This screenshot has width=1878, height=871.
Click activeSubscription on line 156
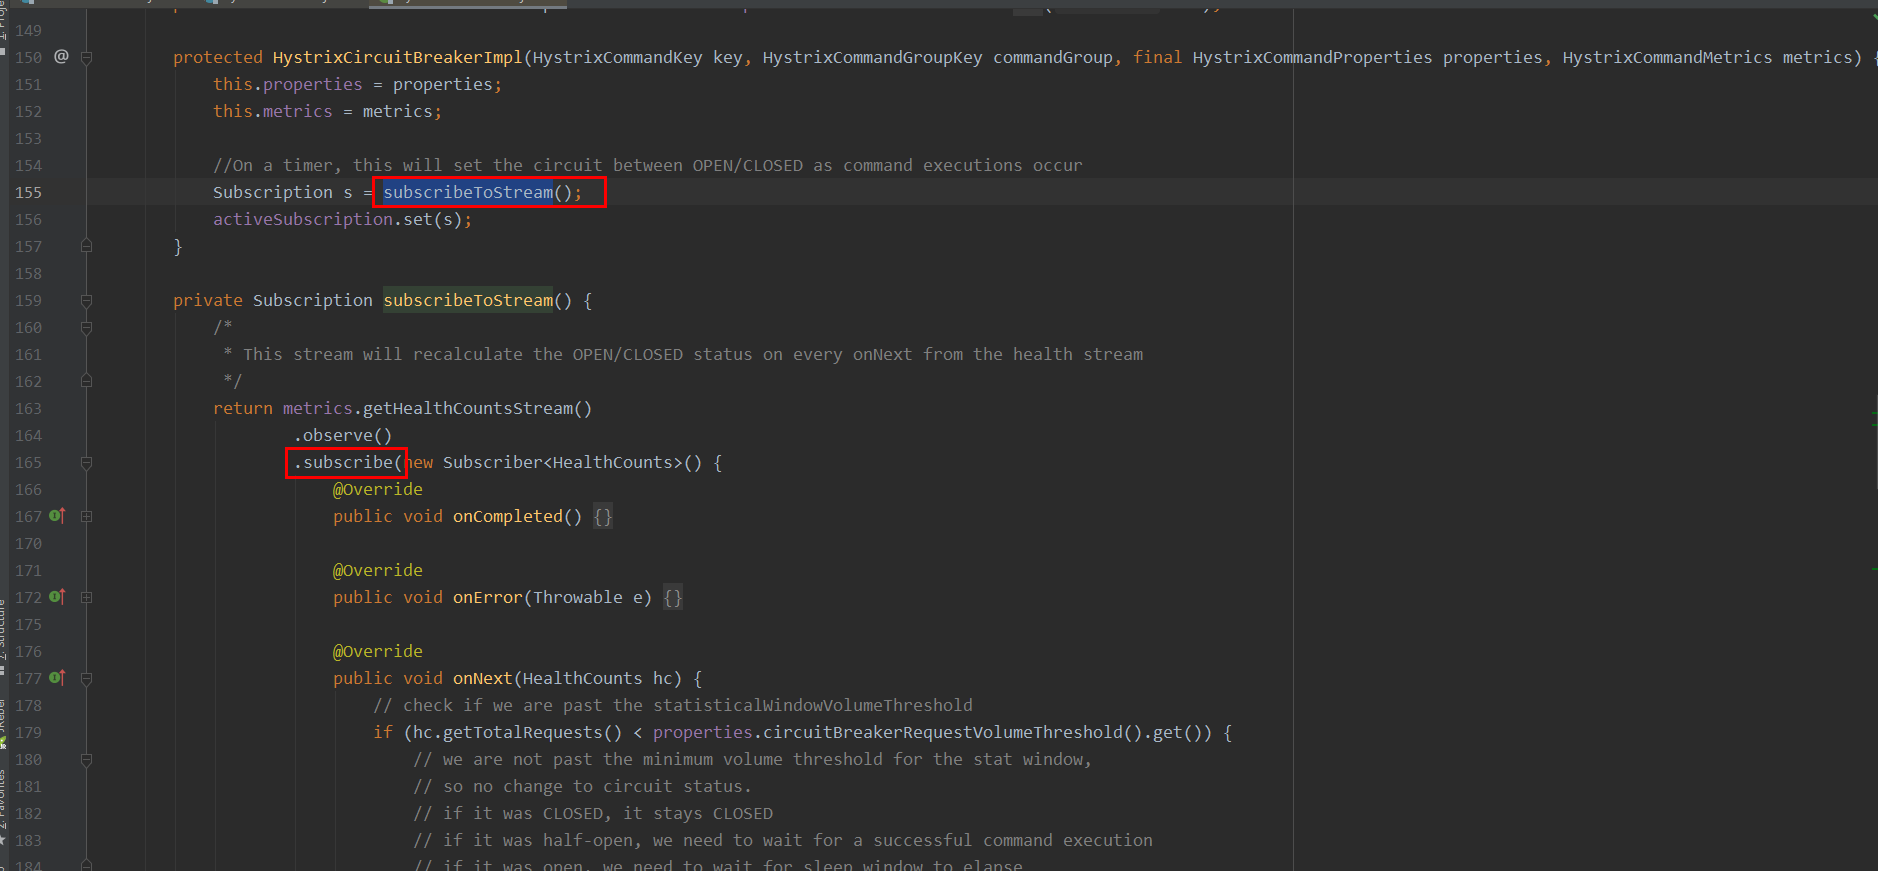tap(302, 219)
